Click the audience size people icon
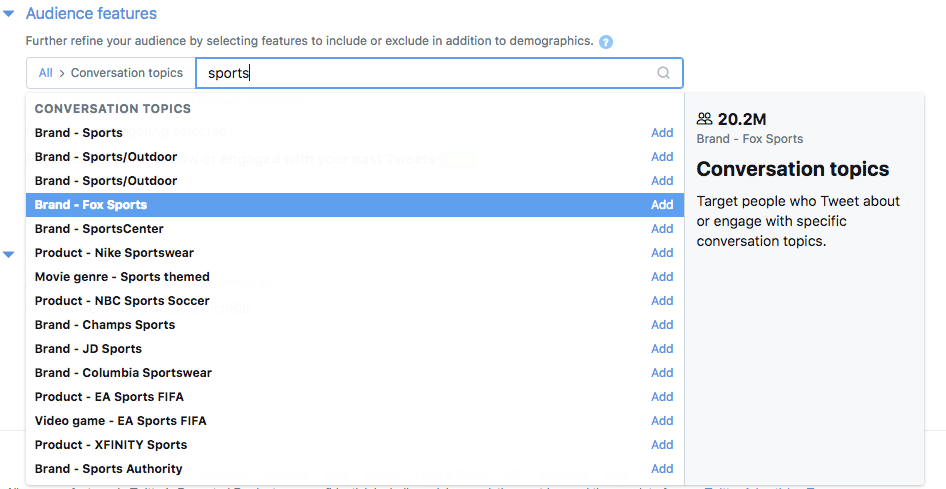This screenshot has width=946, height=489. [x=704, y=119]
